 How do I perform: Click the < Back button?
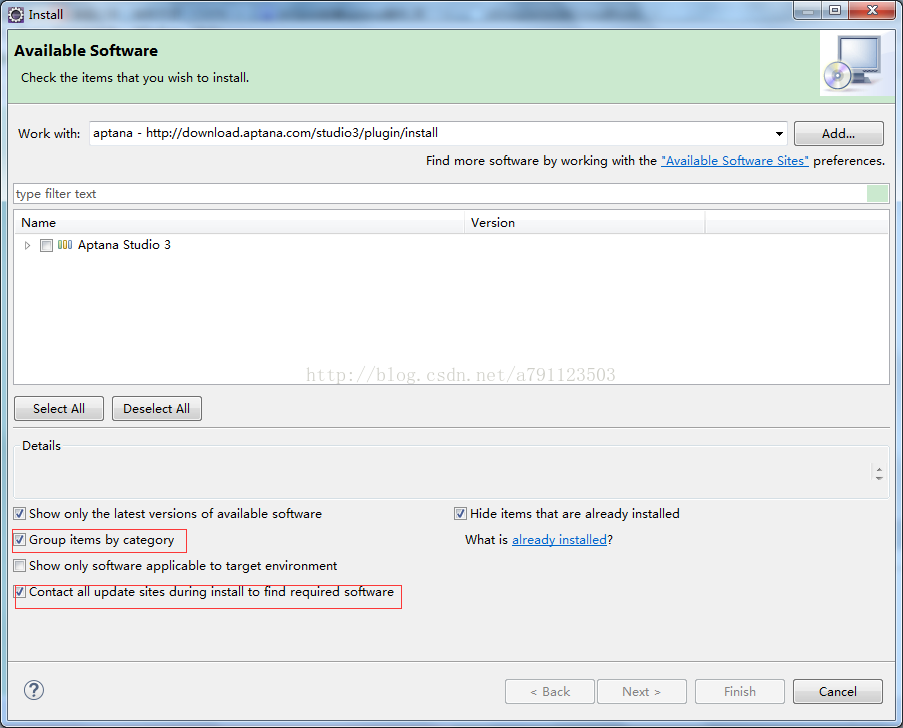click(549, 691)
